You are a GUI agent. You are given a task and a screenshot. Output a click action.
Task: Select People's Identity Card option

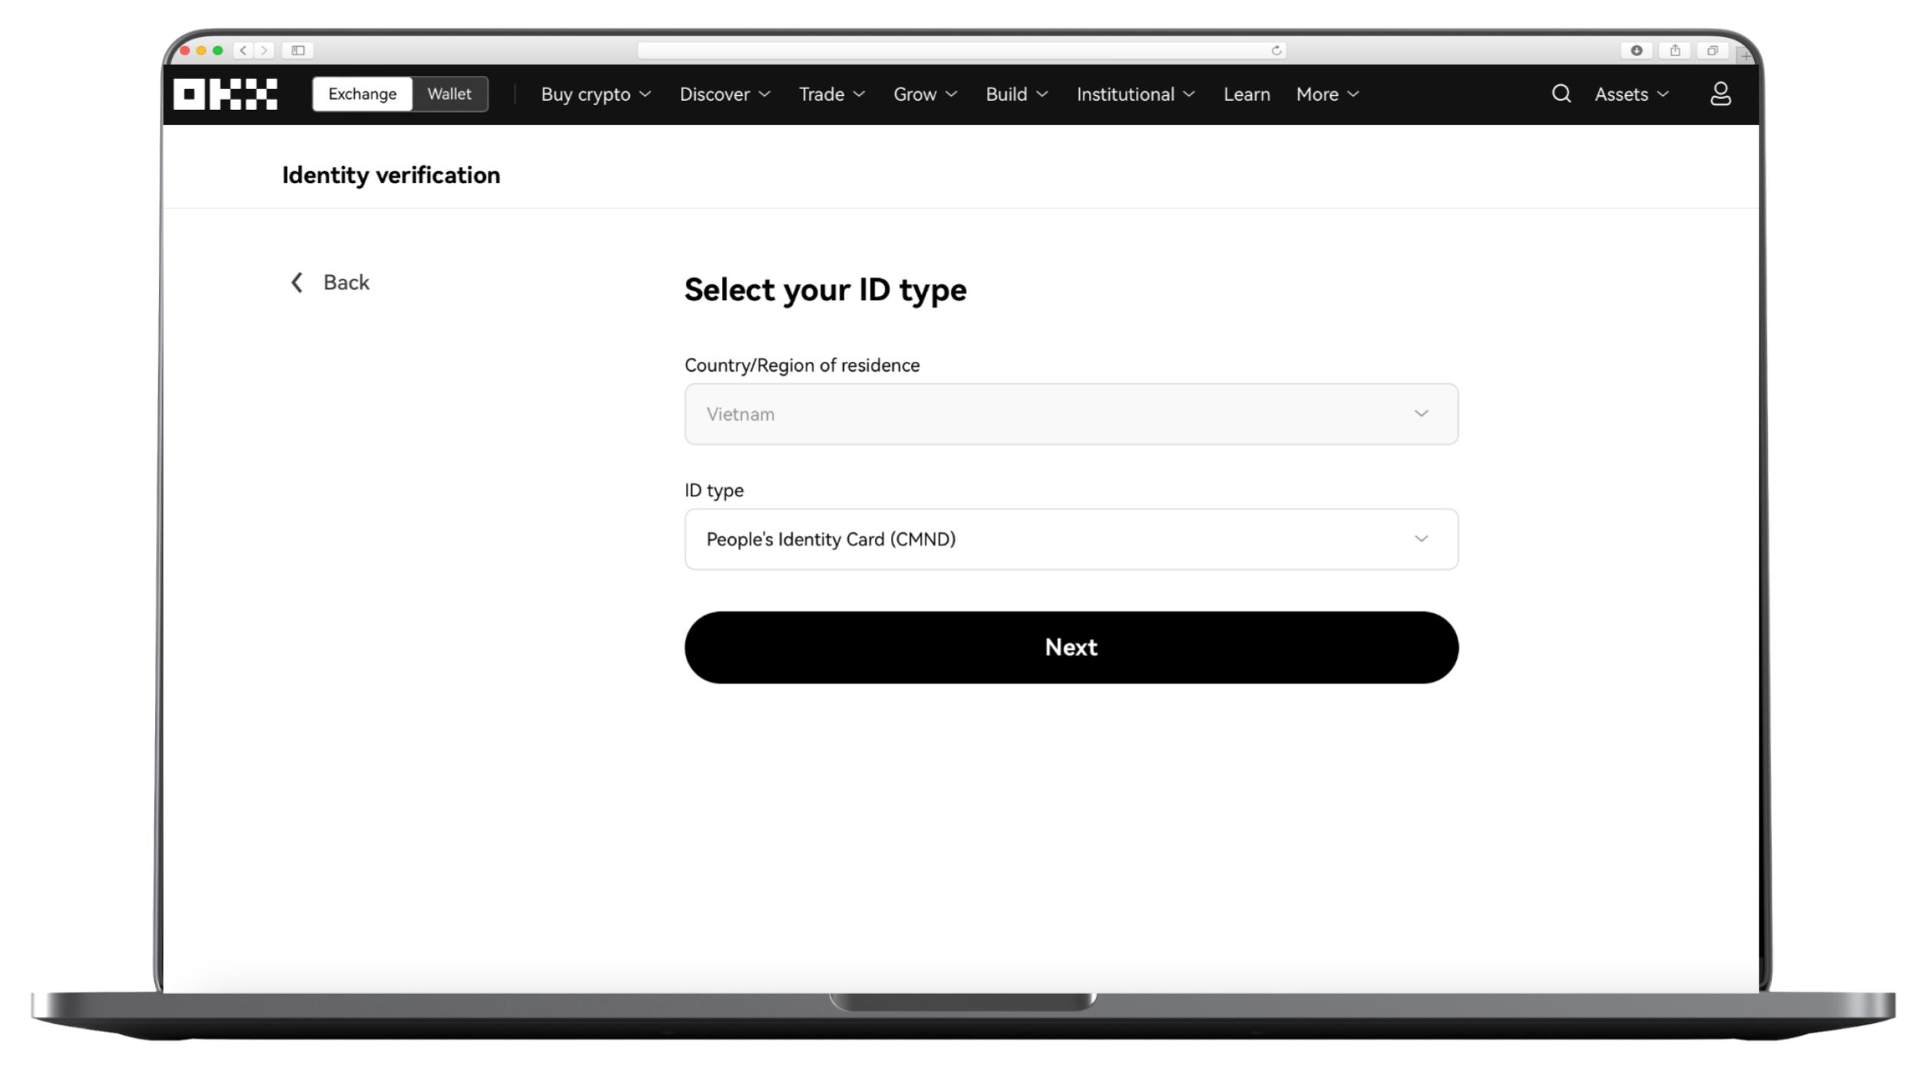point(1071,538)
